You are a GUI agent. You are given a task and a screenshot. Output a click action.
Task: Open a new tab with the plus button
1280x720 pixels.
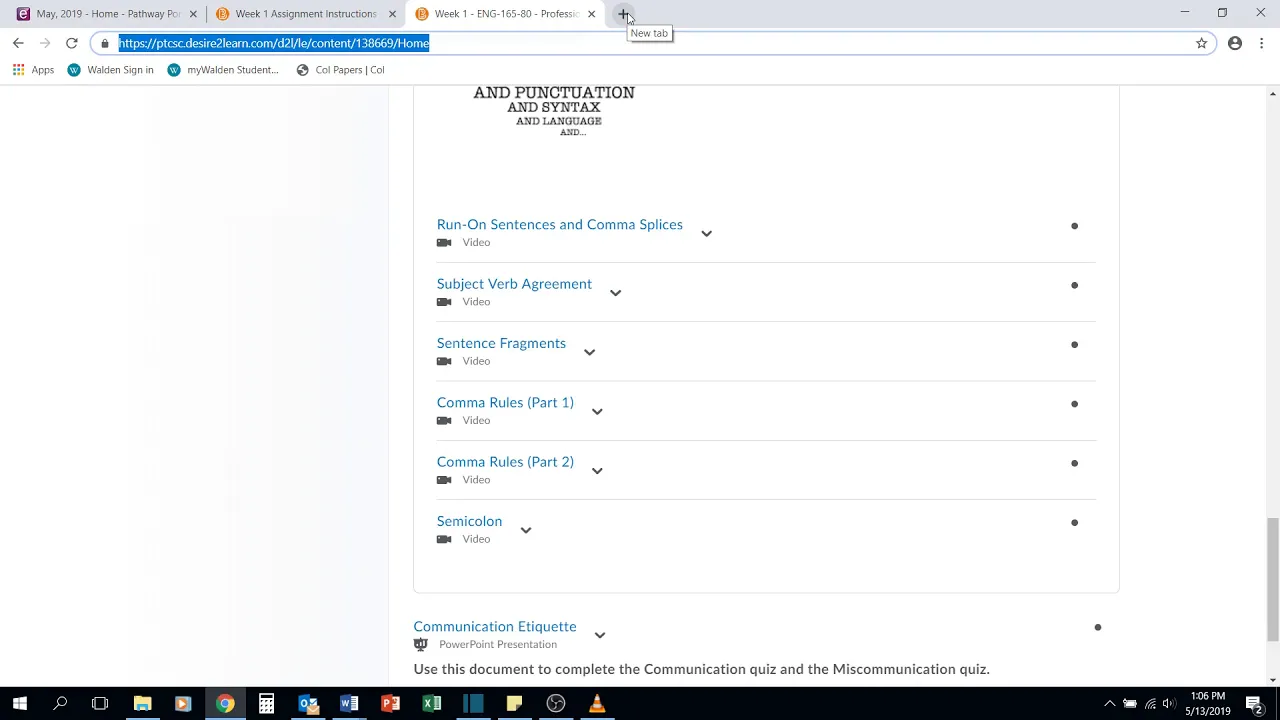click(x=623, y=14)
